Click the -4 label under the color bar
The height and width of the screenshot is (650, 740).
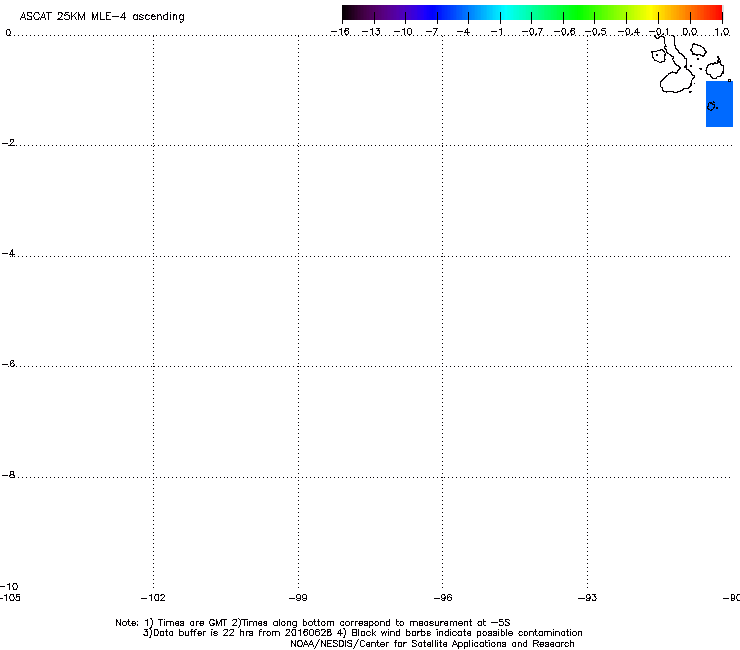pyautogui.click(x=463, y=32)
